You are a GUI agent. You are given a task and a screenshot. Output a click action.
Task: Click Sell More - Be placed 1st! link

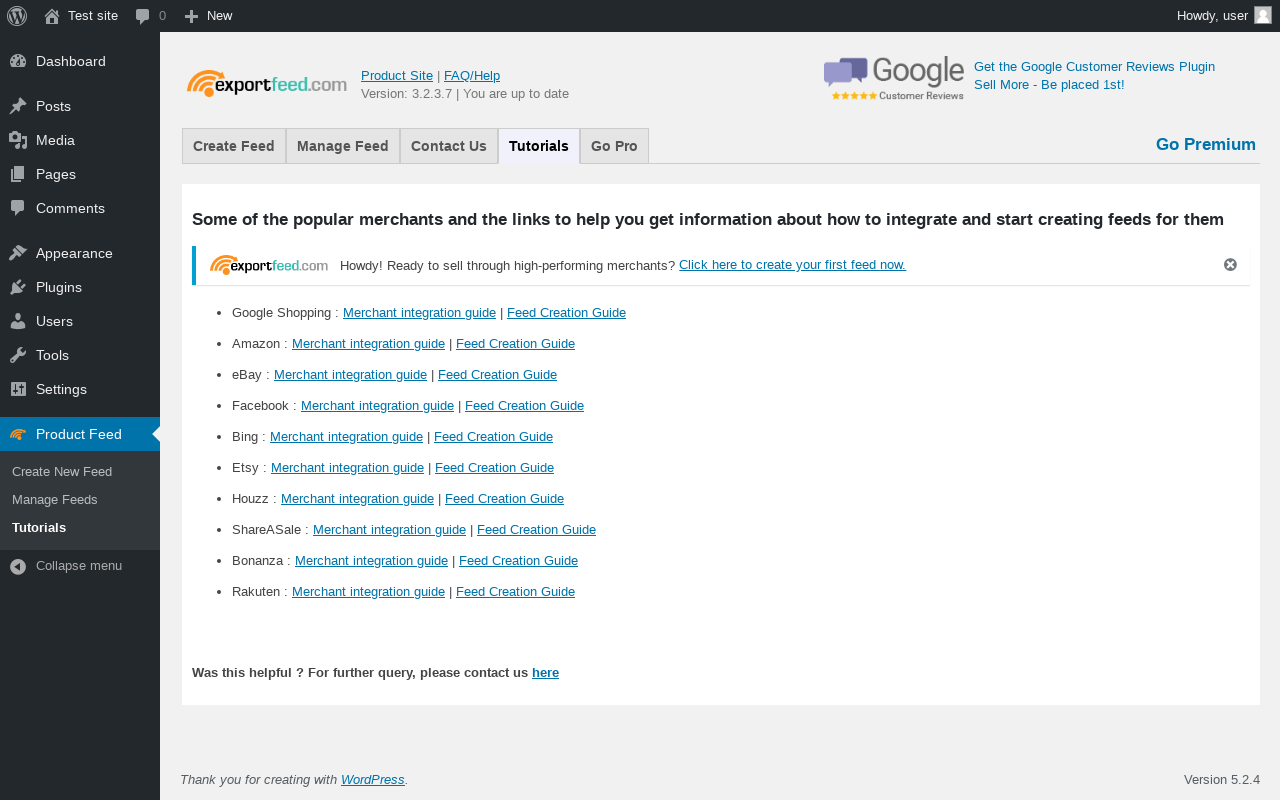click(x=1049, y=84)
